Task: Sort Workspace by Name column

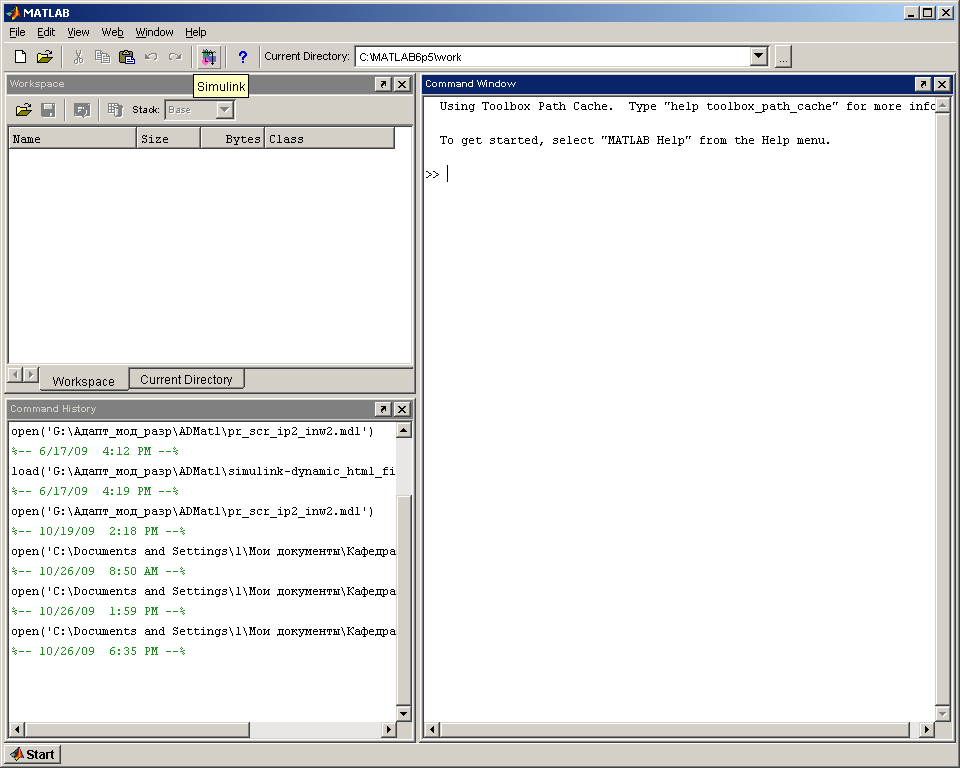Action: (x=72, y=139)
